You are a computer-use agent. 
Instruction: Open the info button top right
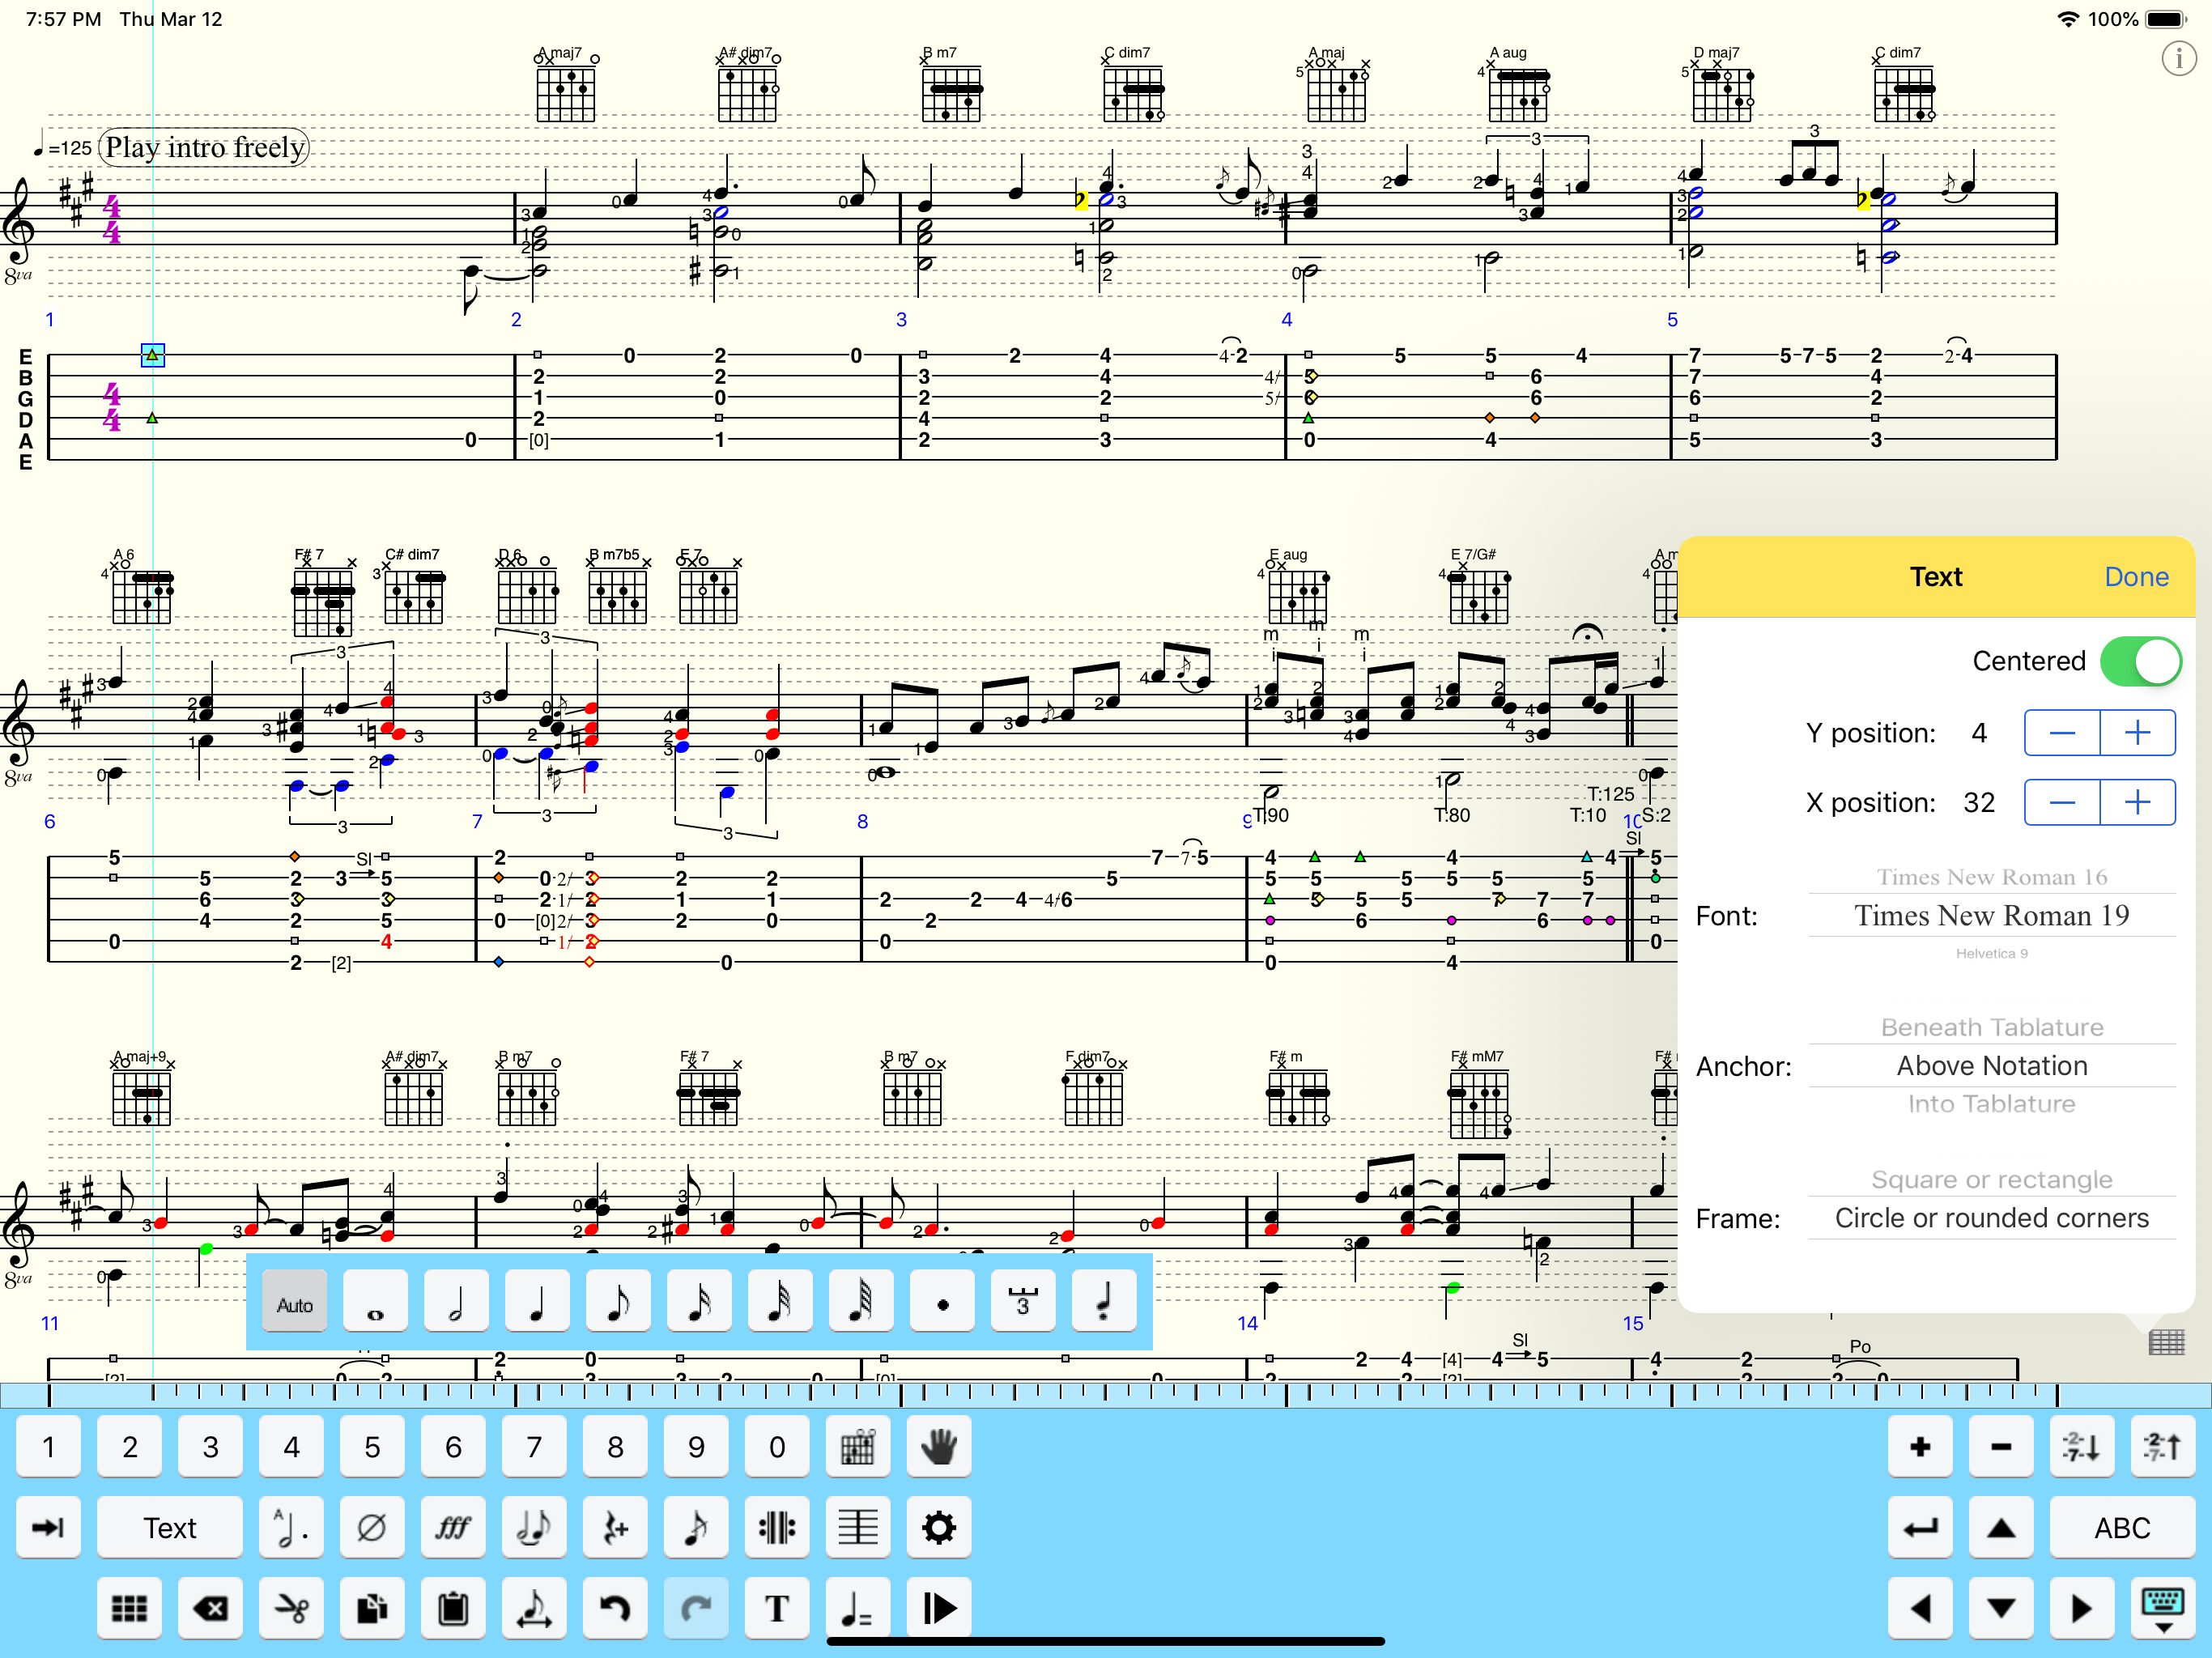point(2178,58)
